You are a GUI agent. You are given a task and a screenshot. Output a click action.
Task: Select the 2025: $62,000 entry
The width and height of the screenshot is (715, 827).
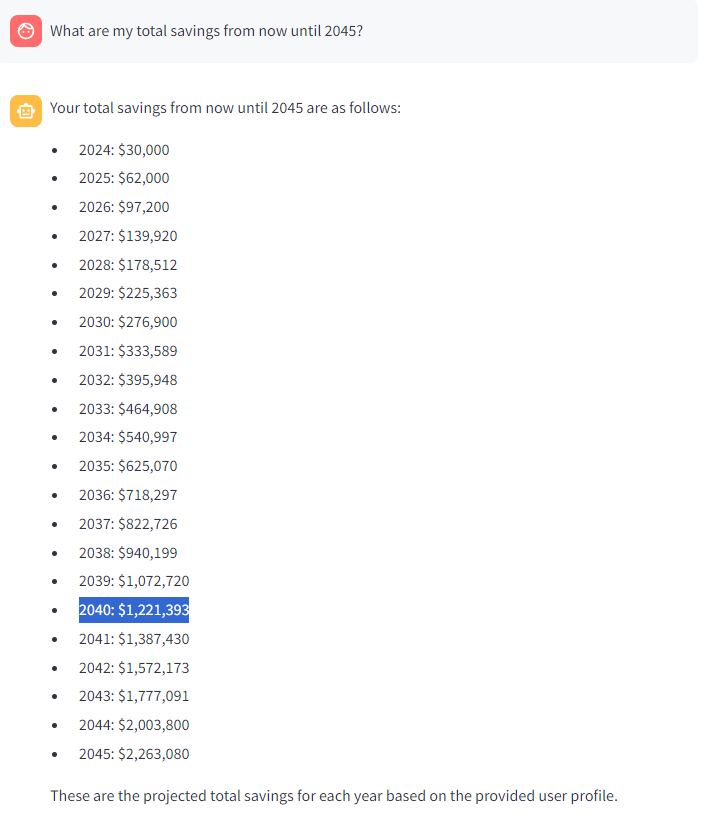[x=124, y=178]
